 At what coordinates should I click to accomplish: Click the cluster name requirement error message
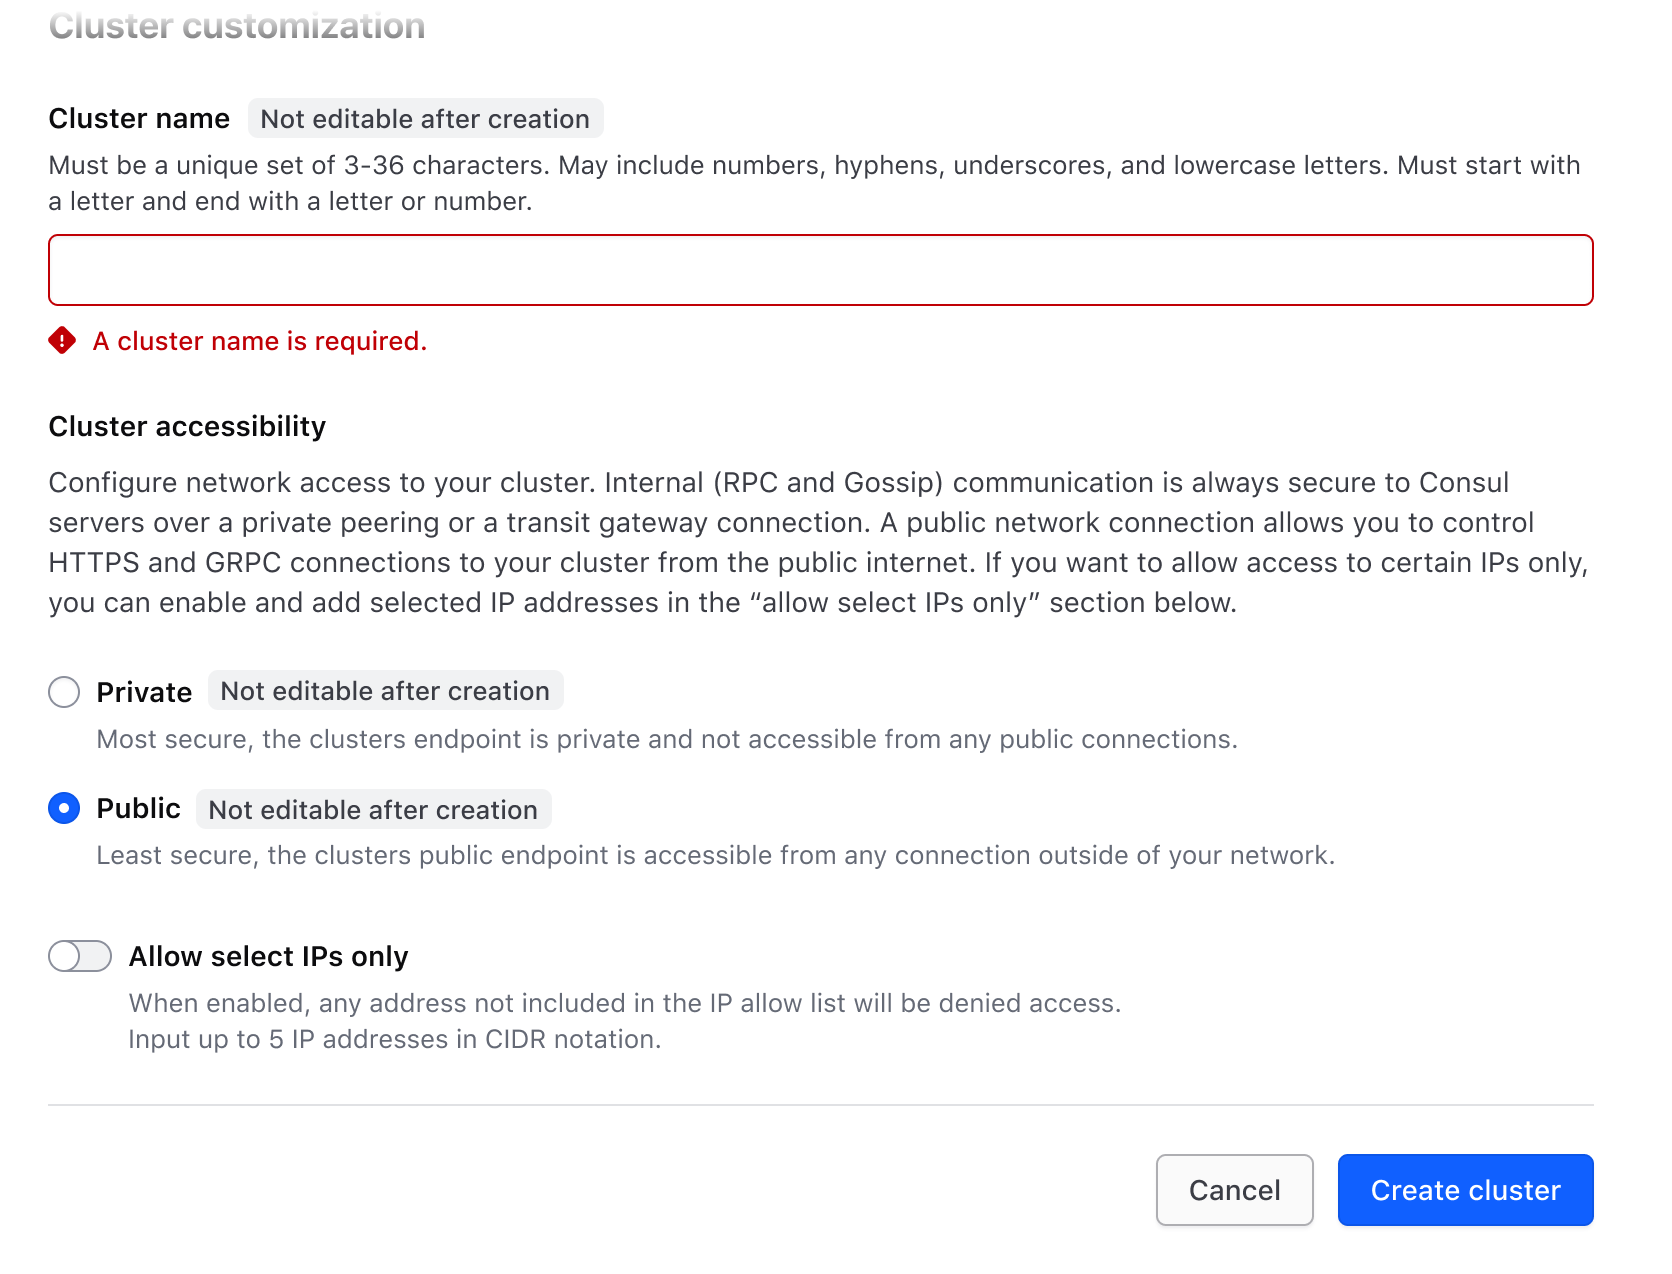259,341
